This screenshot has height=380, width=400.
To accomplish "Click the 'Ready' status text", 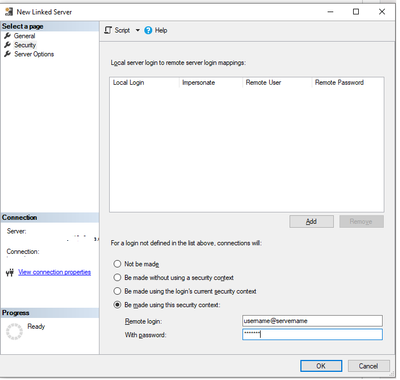I will 36,327.
